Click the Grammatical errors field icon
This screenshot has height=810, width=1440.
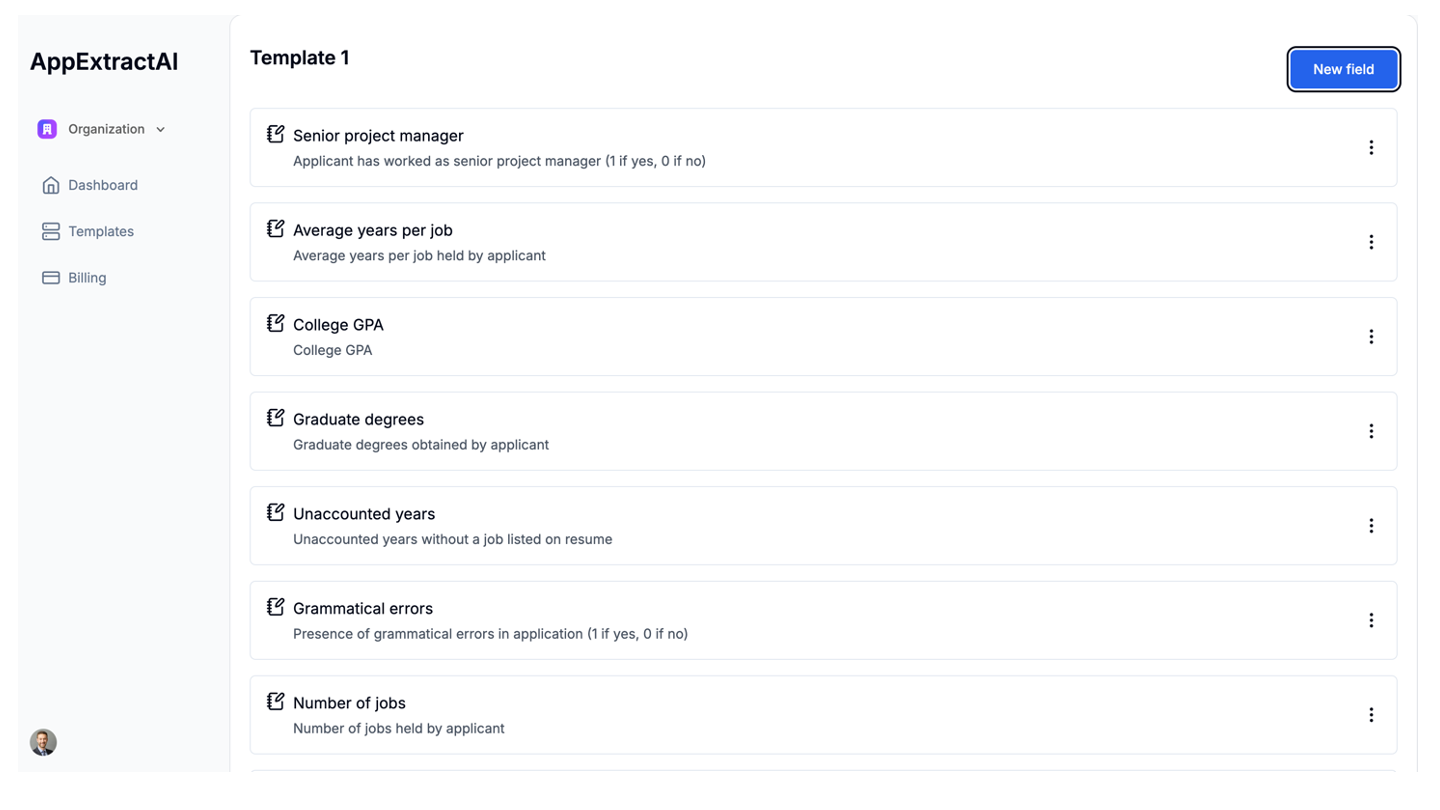[x=275, y=607]
